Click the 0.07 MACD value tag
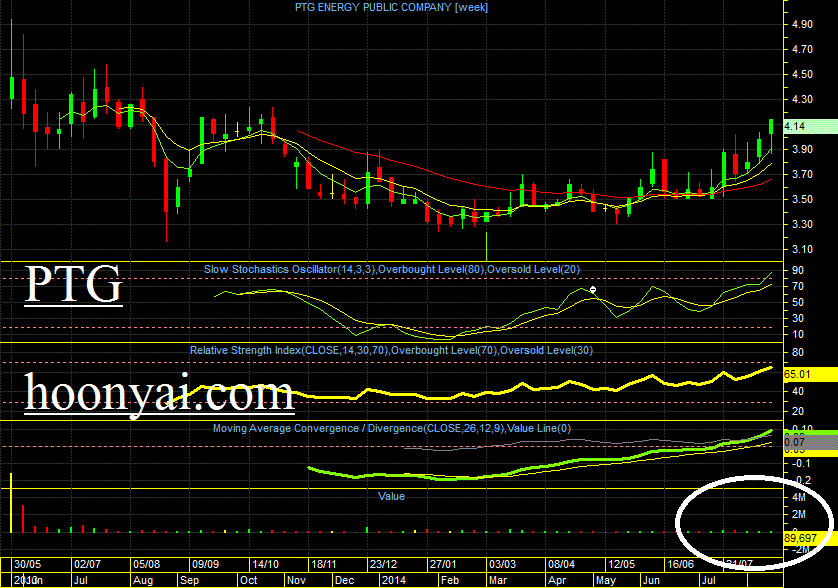This screenshot has height=588, width=838. (x=810, y=442)
